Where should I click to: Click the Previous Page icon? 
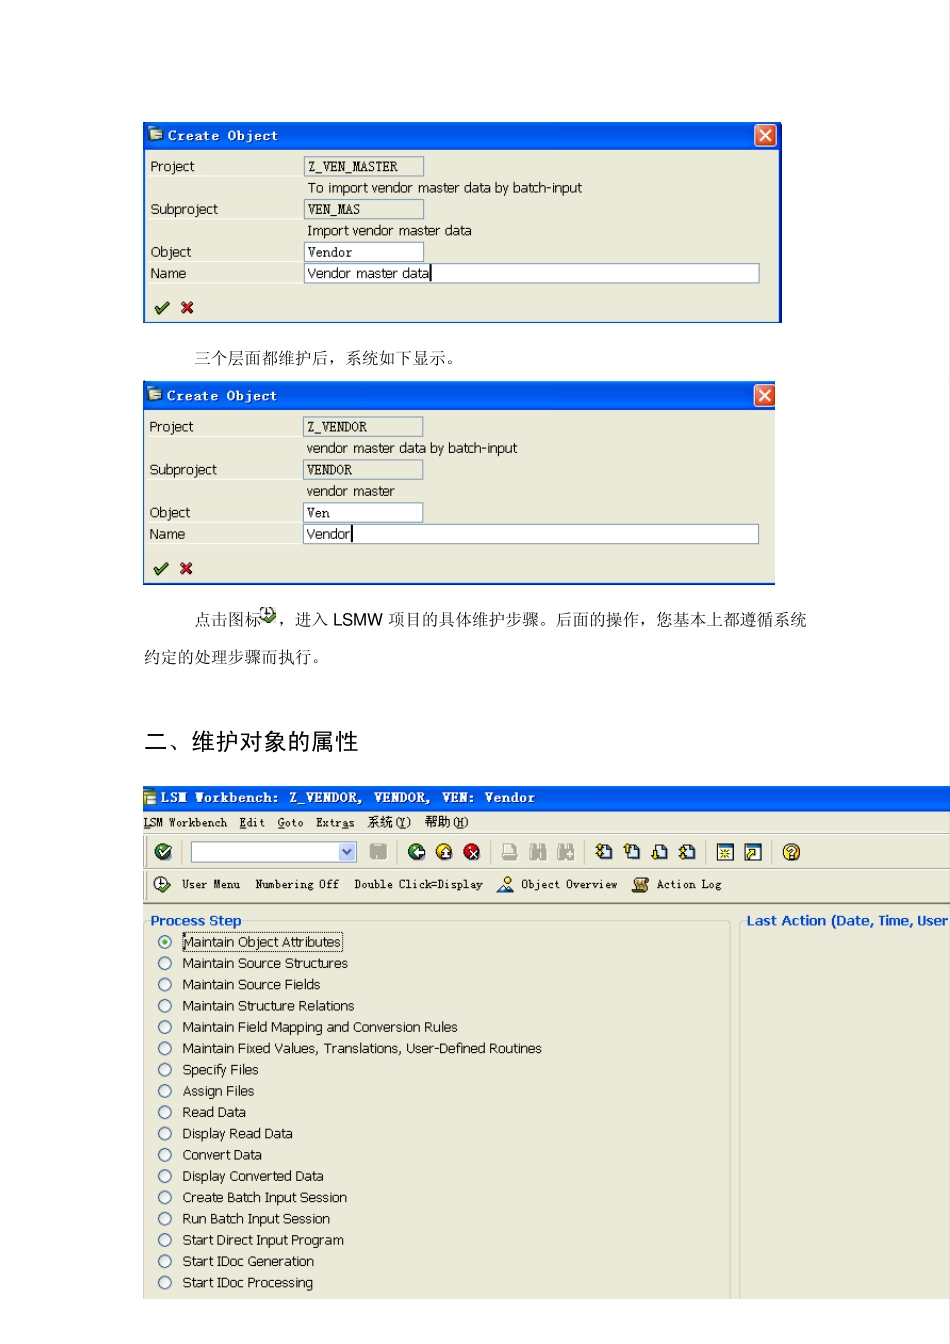(x=632, y=852)
